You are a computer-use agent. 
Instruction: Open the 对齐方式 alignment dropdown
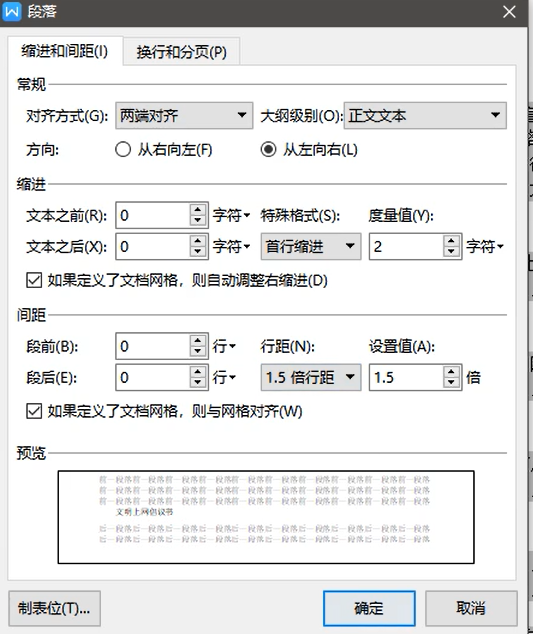[x=184, y=116]
